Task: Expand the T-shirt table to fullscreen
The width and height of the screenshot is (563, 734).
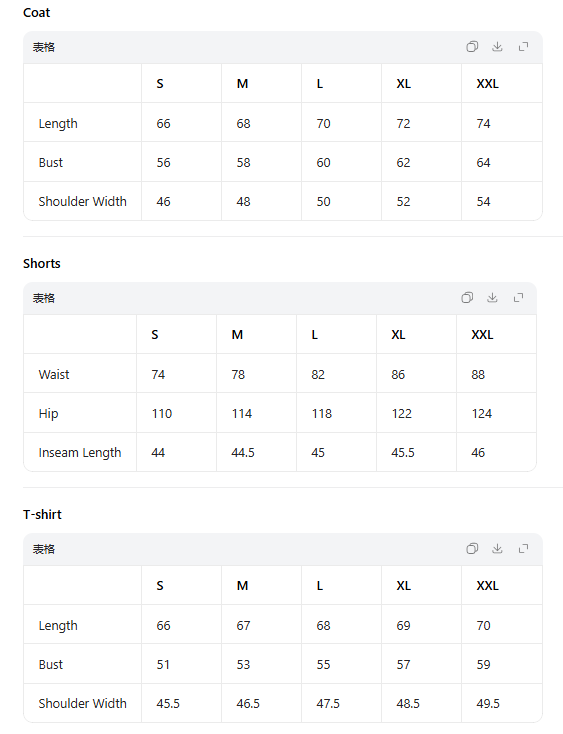Action: 523,549
